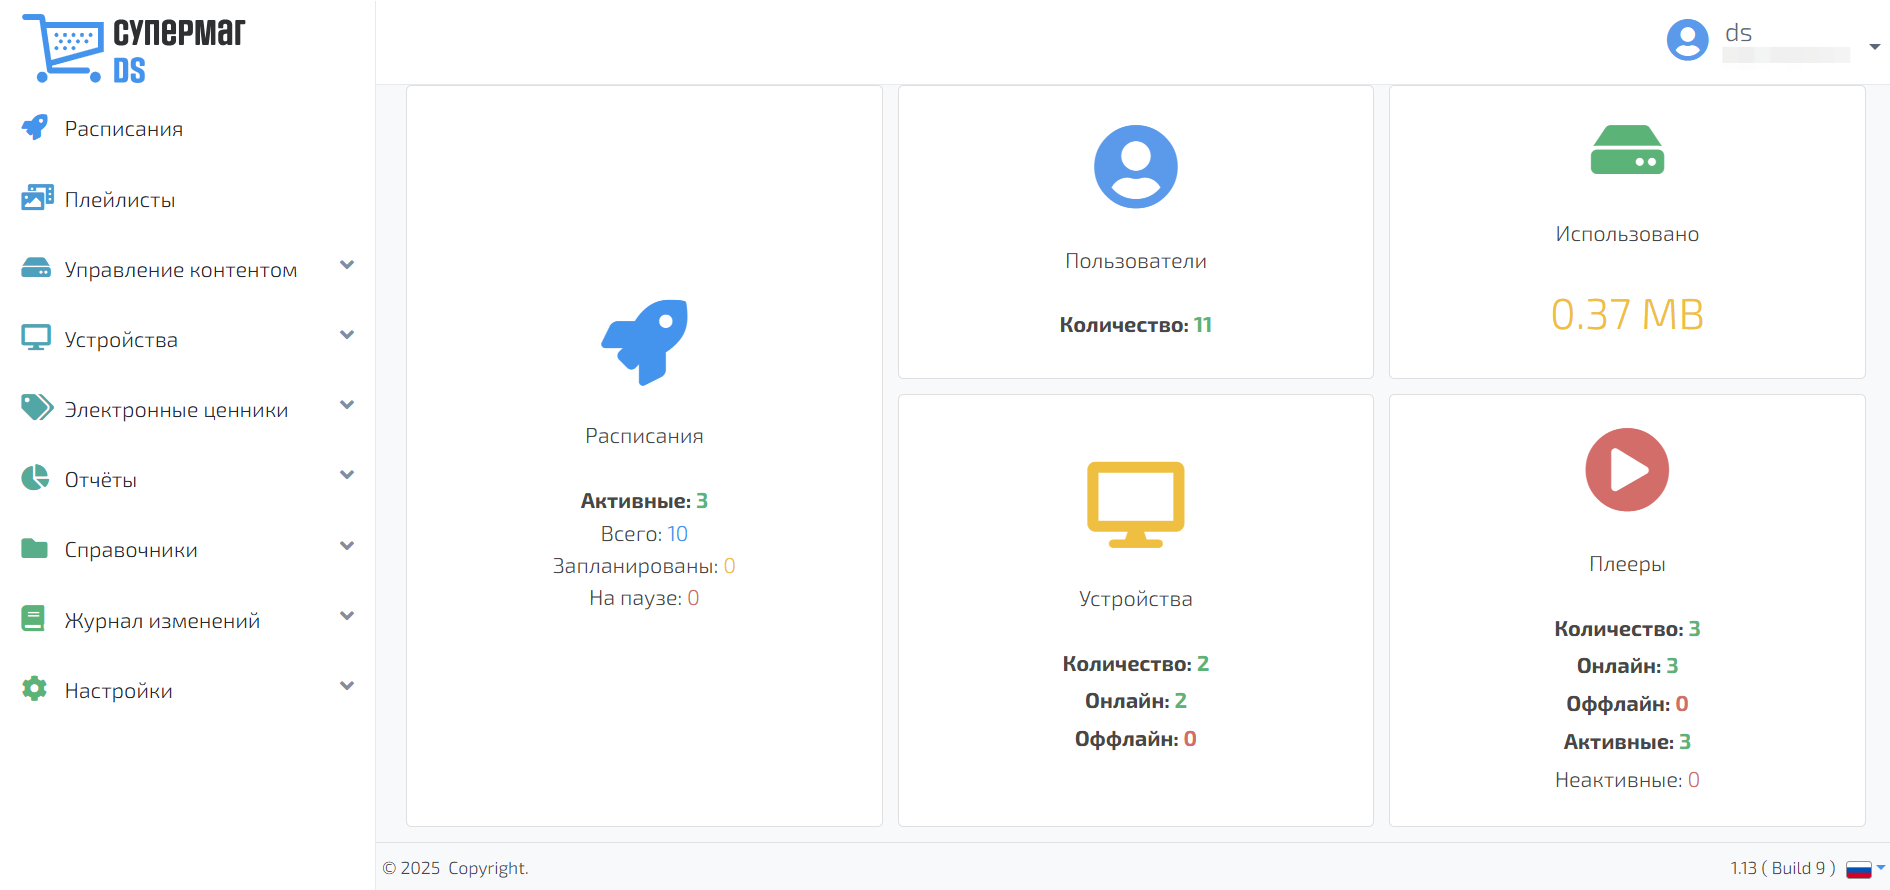
Task: Click the user avatar icon in header
Action: [x=1687, y=40]
